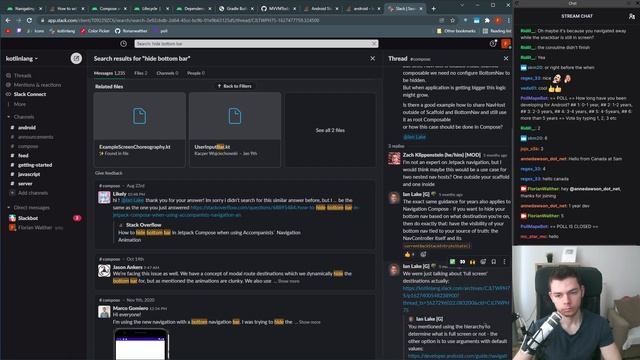Click the thumbs-up reaction under Ian Lake's reply
The height and width of the screenshot is (360, 640).
(408, 254)
